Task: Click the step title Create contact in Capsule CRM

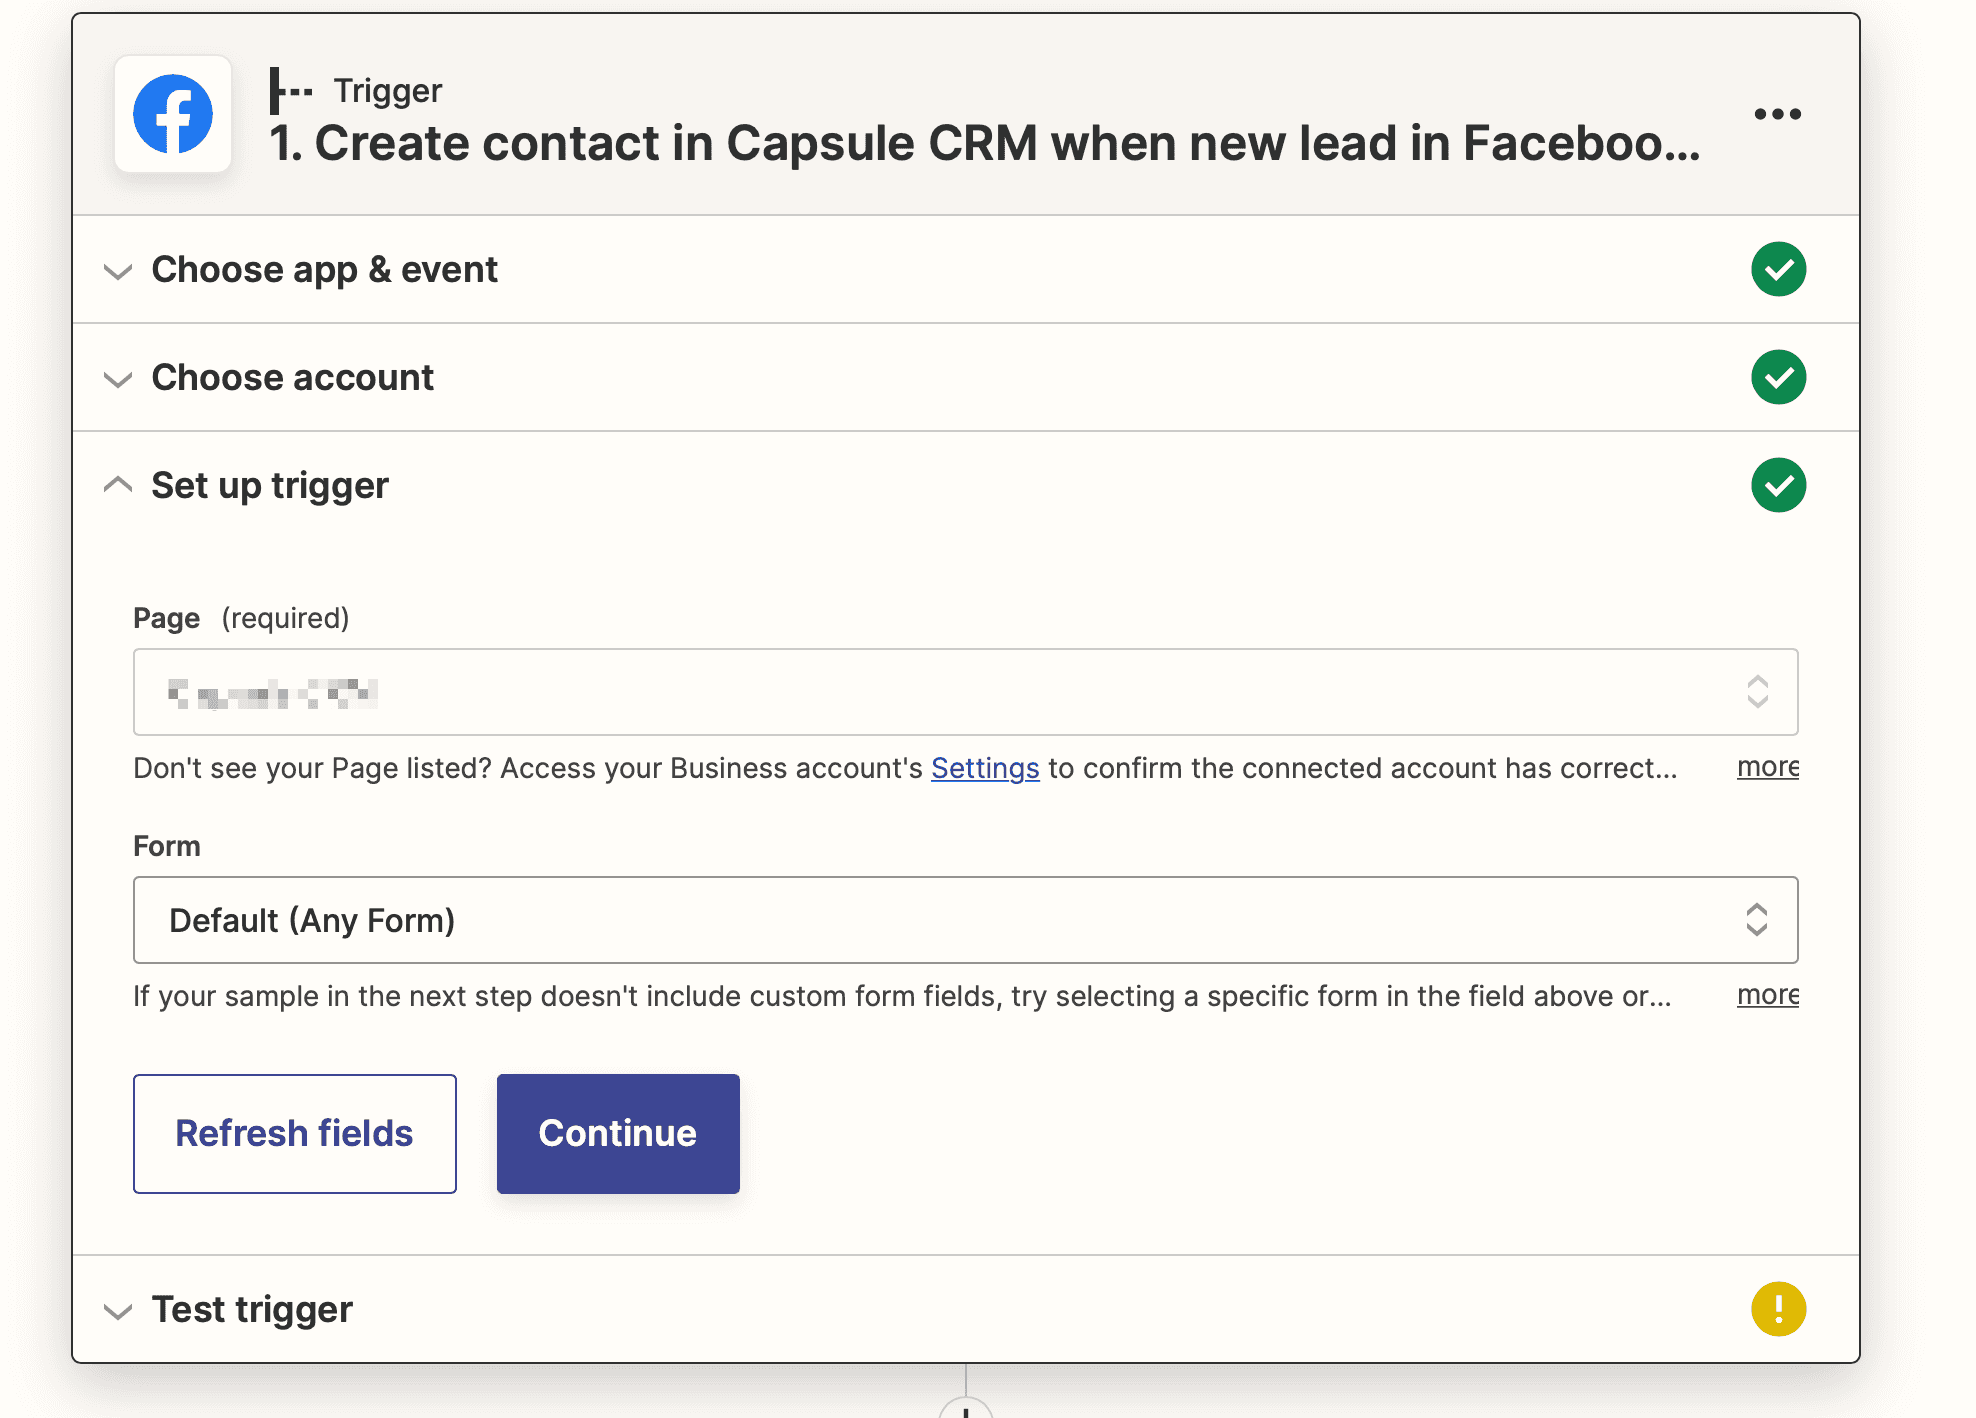Action: coord(985,143)
